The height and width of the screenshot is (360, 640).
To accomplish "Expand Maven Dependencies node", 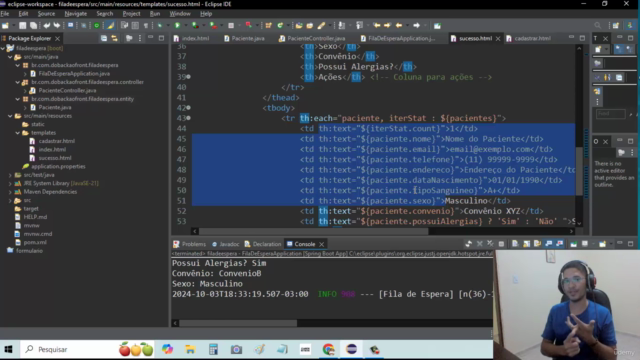I will [x=10, y=192].
